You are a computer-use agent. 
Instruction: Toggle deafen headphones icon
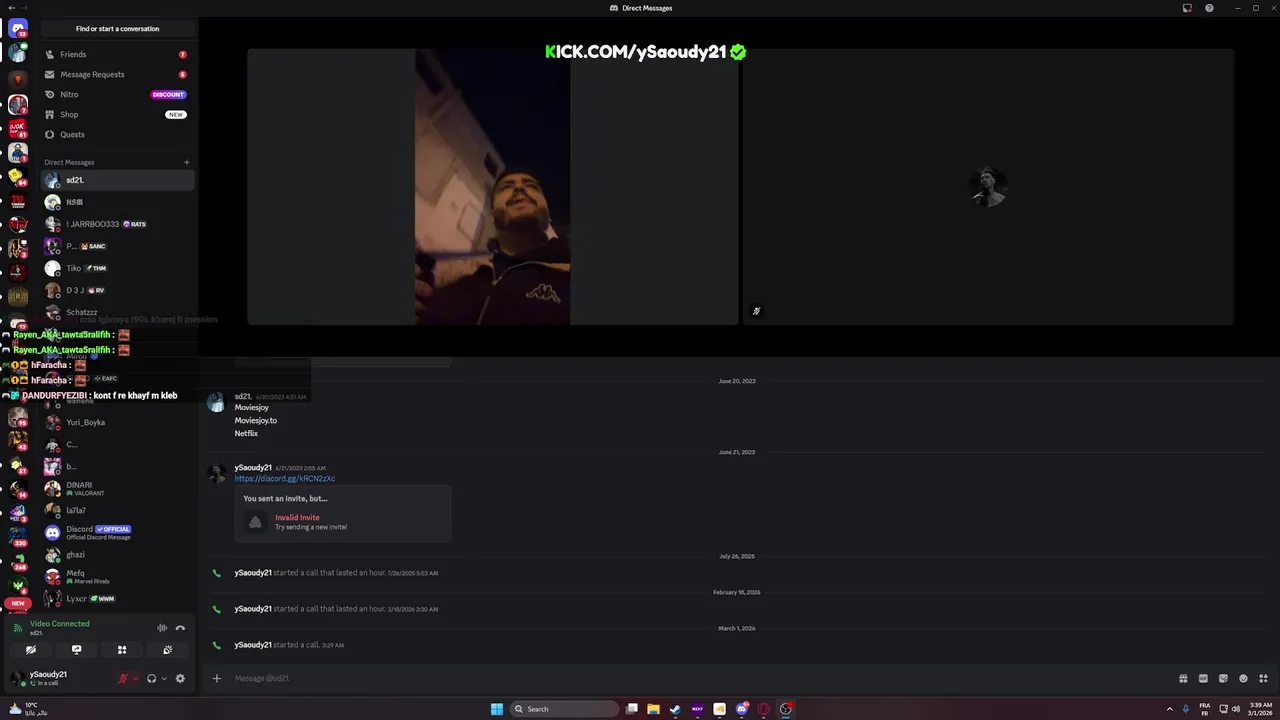(x=151, y=678)
